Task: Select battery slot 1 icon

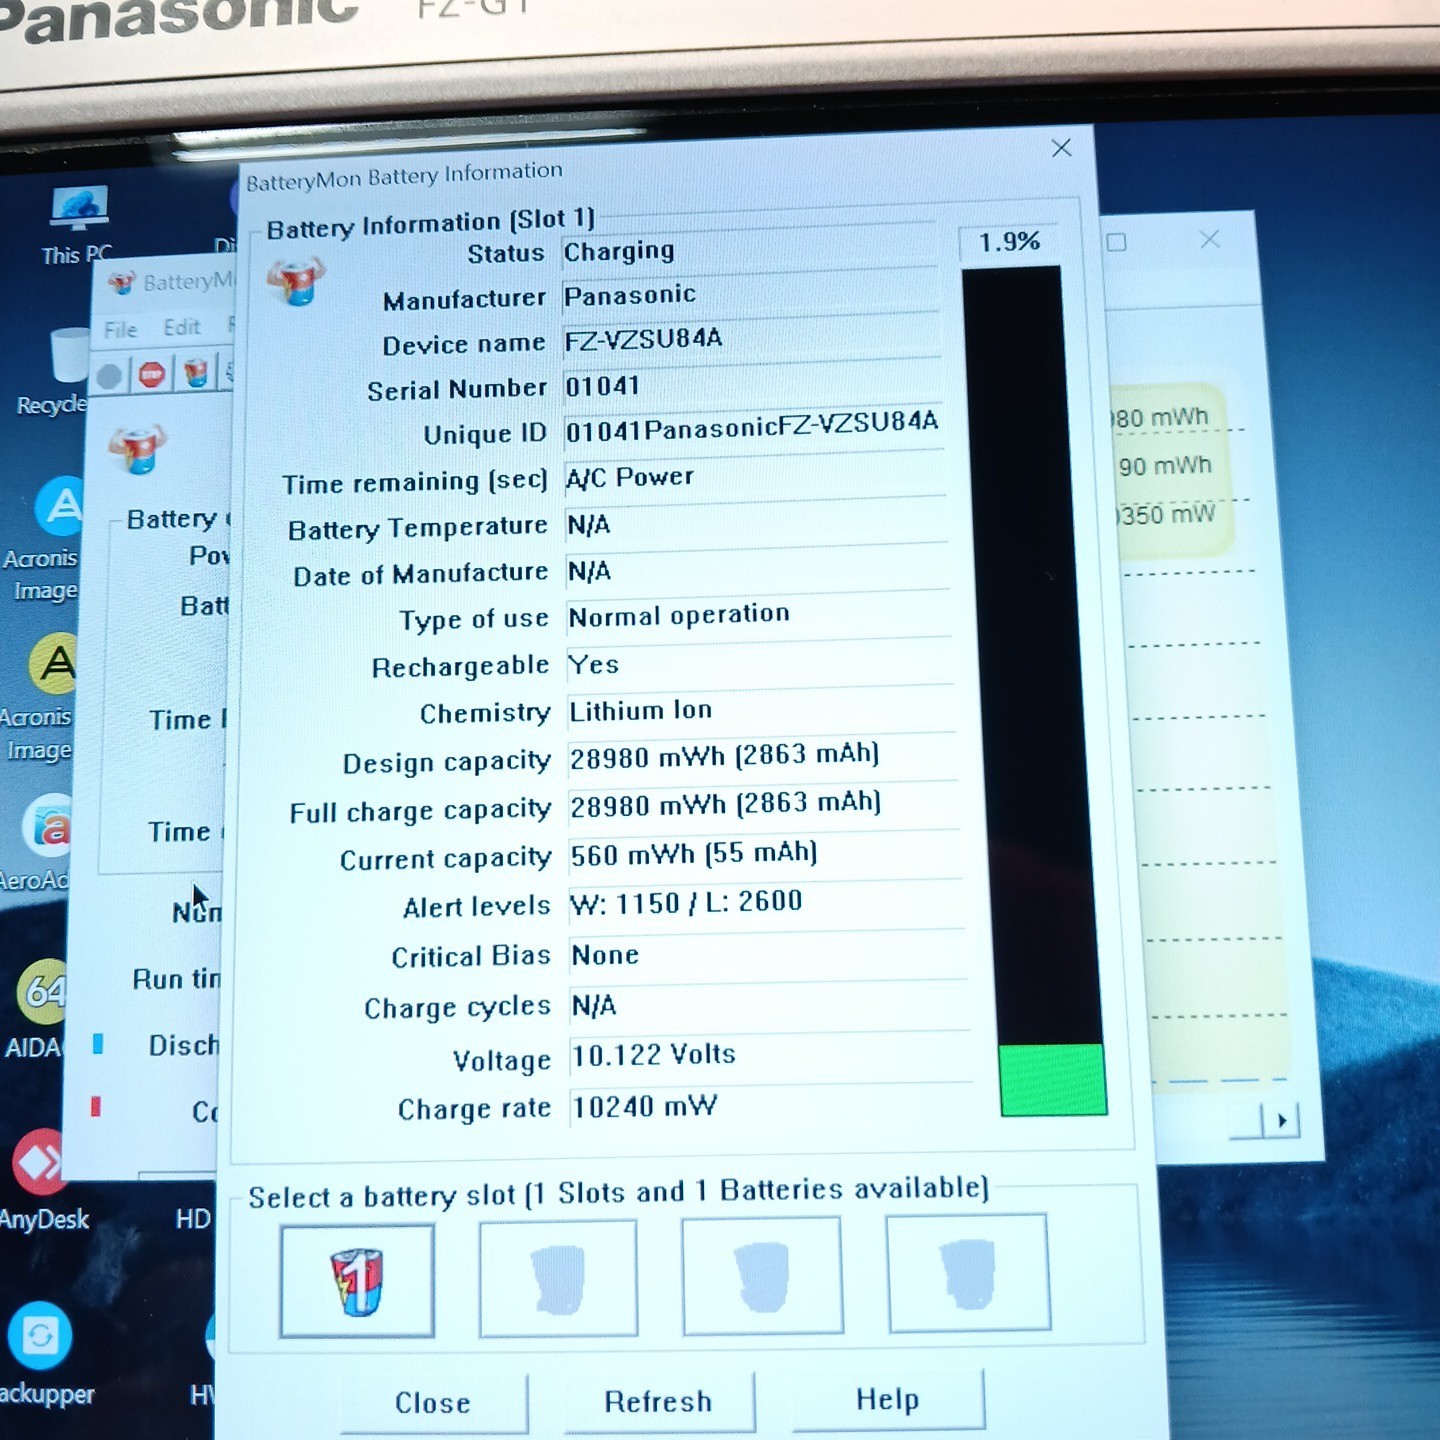Action: click(x=357, y=1281)
